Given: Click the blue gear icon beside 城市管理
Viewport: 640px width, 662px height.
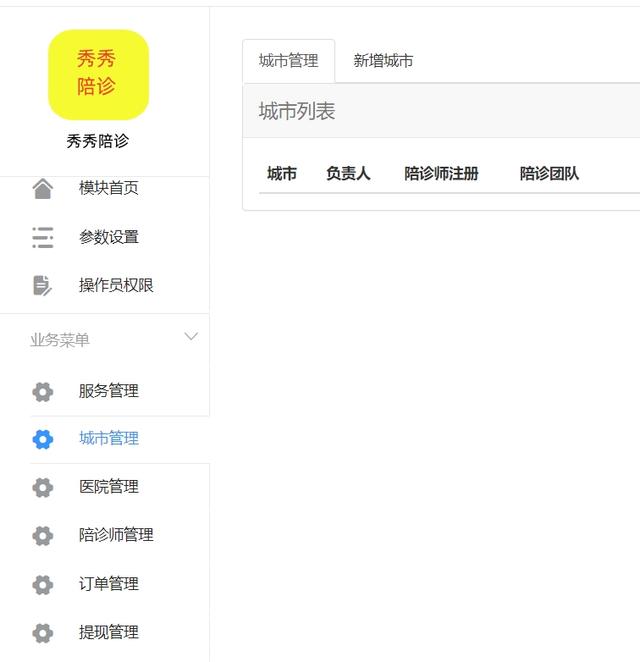Looking at the screenshot, I should coord(42,438).
